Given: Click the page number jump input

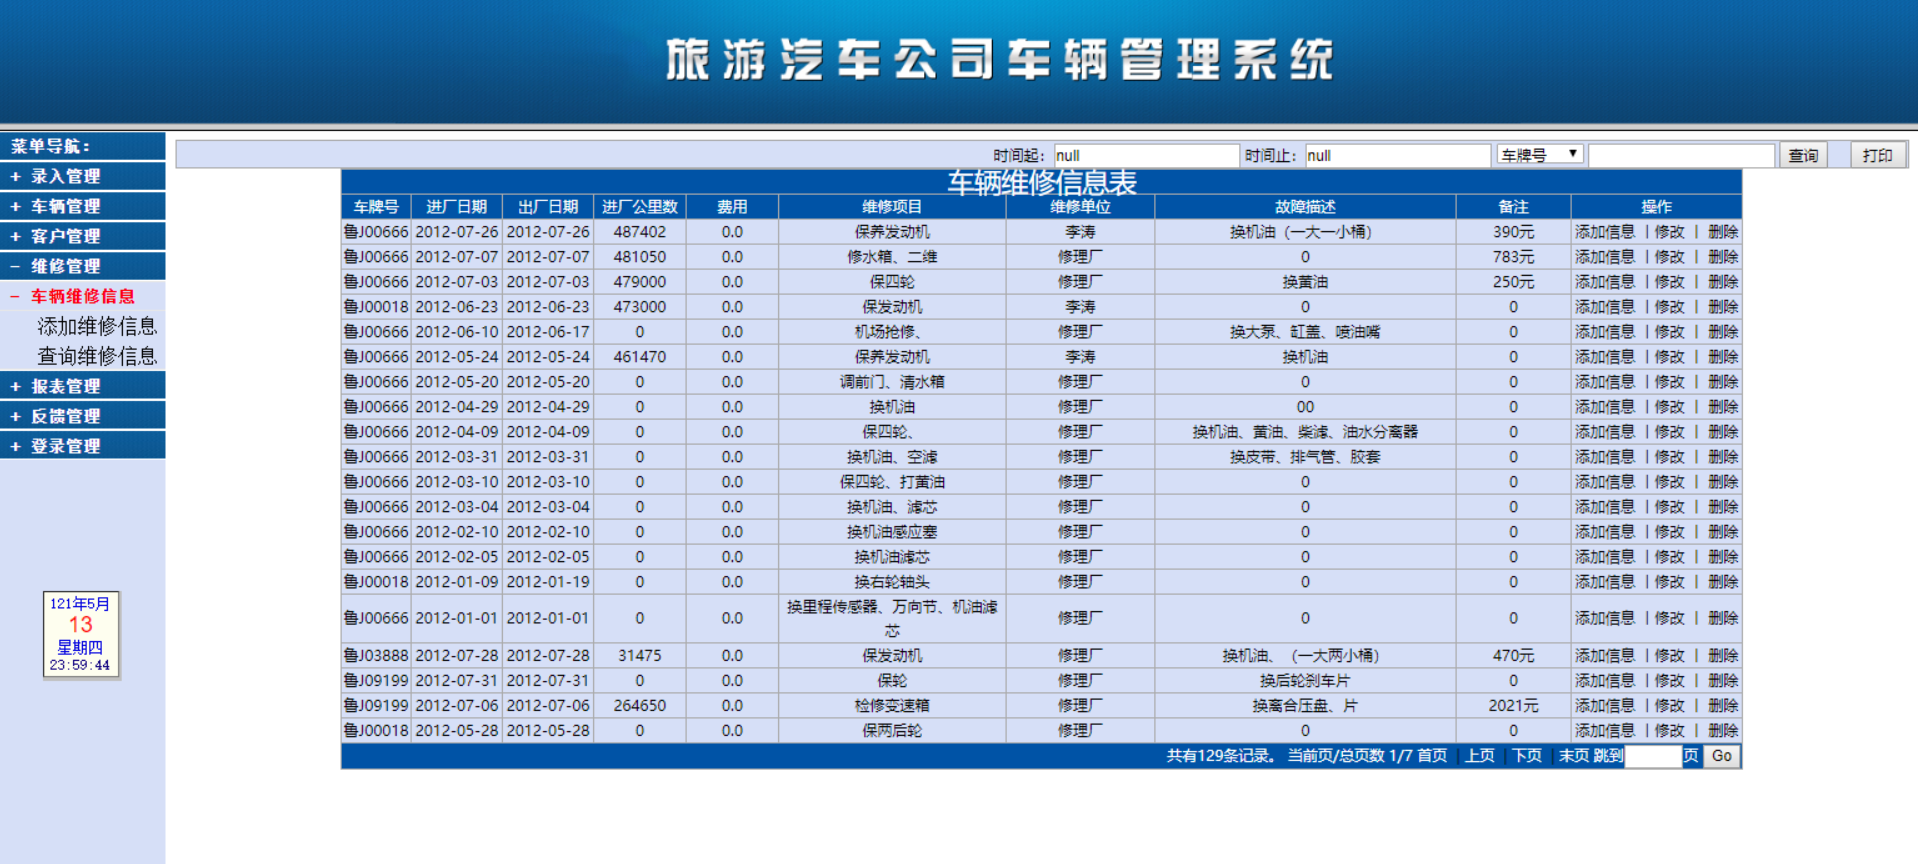Looking at the screenshot, I should (1653, 756).
